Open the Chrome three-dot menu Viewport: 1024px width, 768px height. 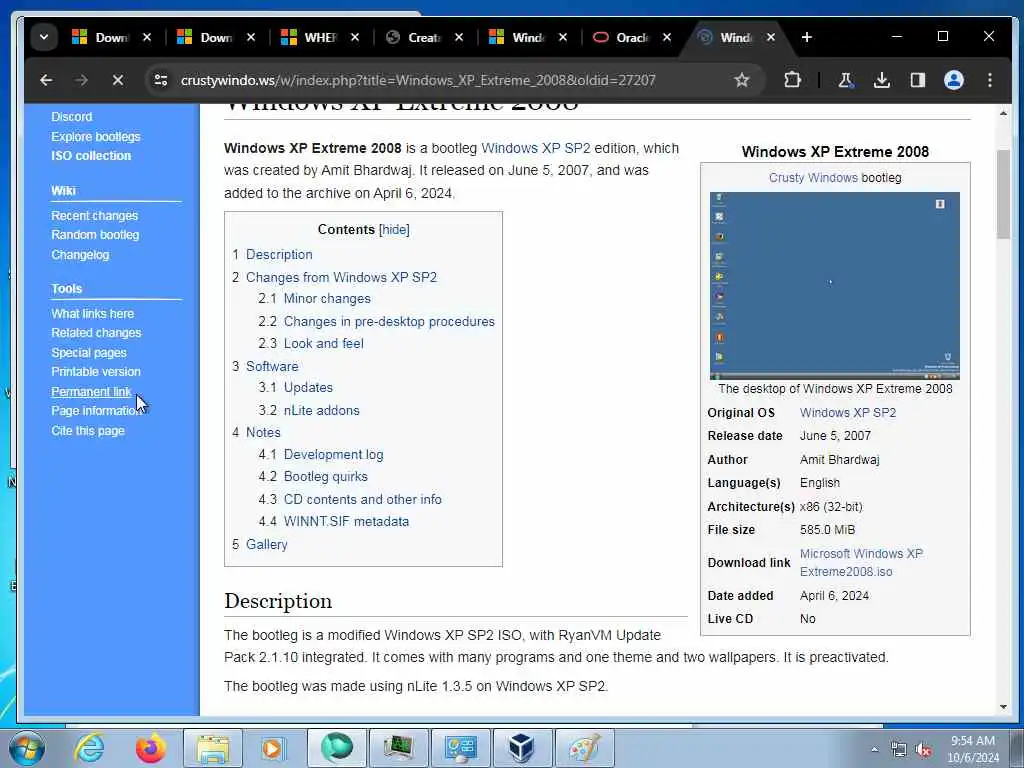pos(990,80)
